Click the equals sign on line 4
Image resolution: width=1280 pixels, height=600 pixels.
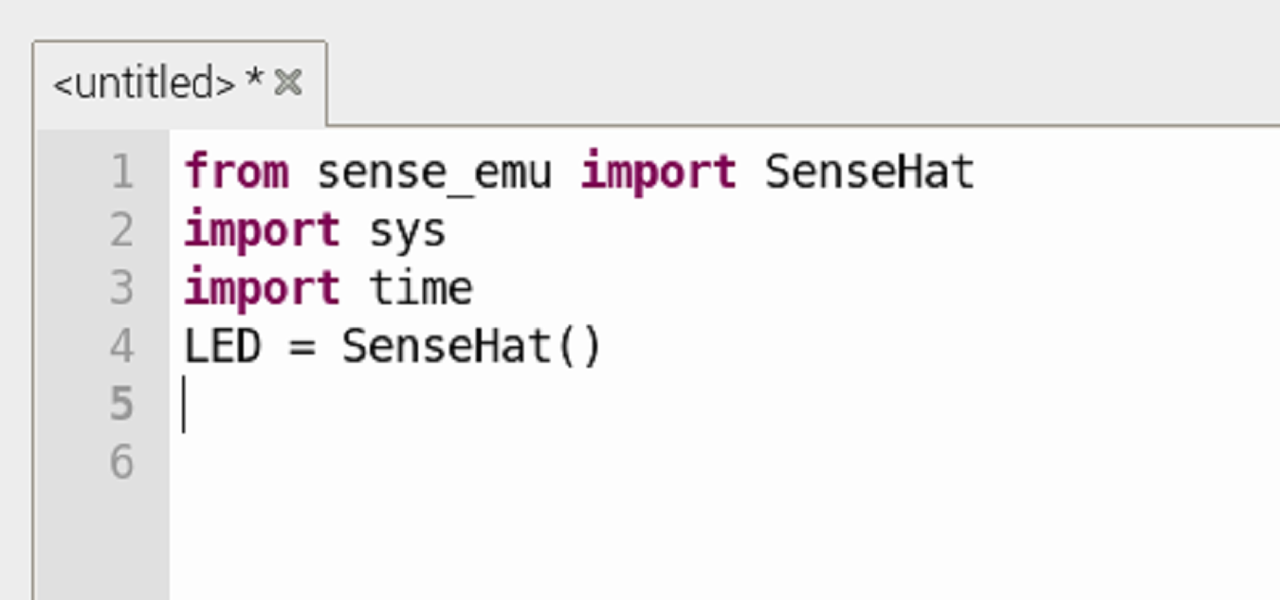[302, 348]
